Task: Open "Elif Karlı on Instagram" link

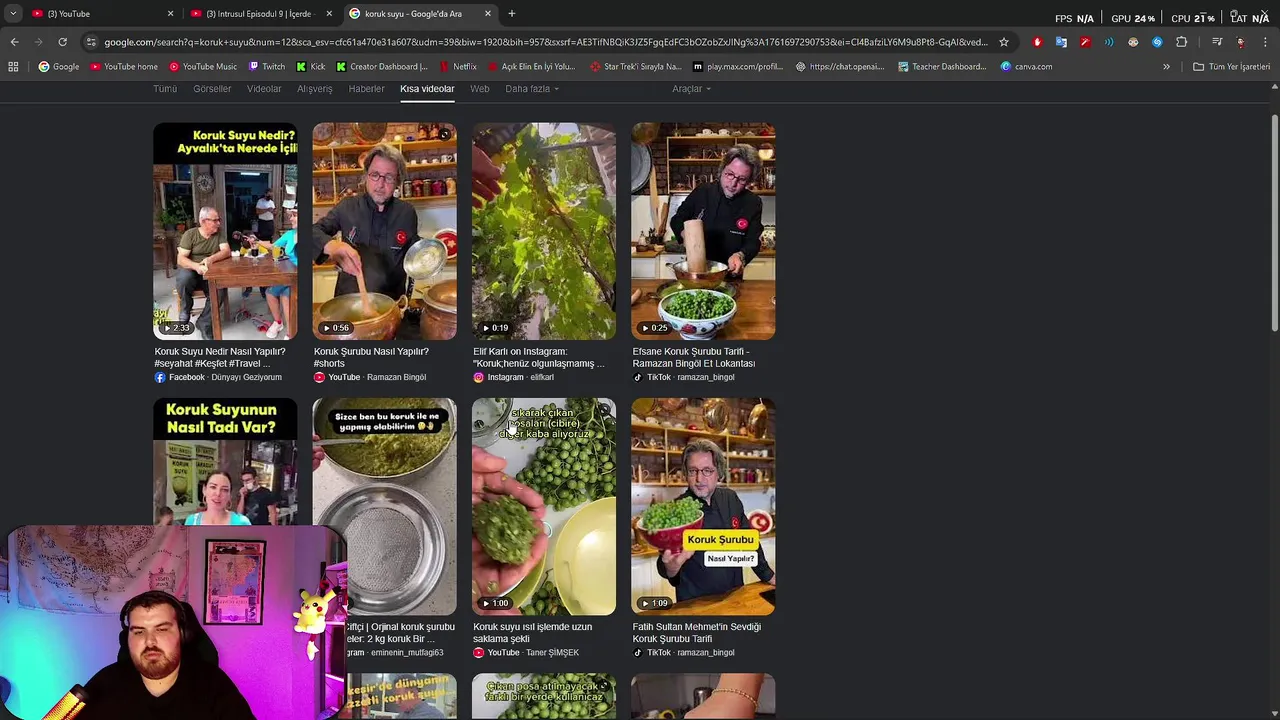Action: [538, 357]
